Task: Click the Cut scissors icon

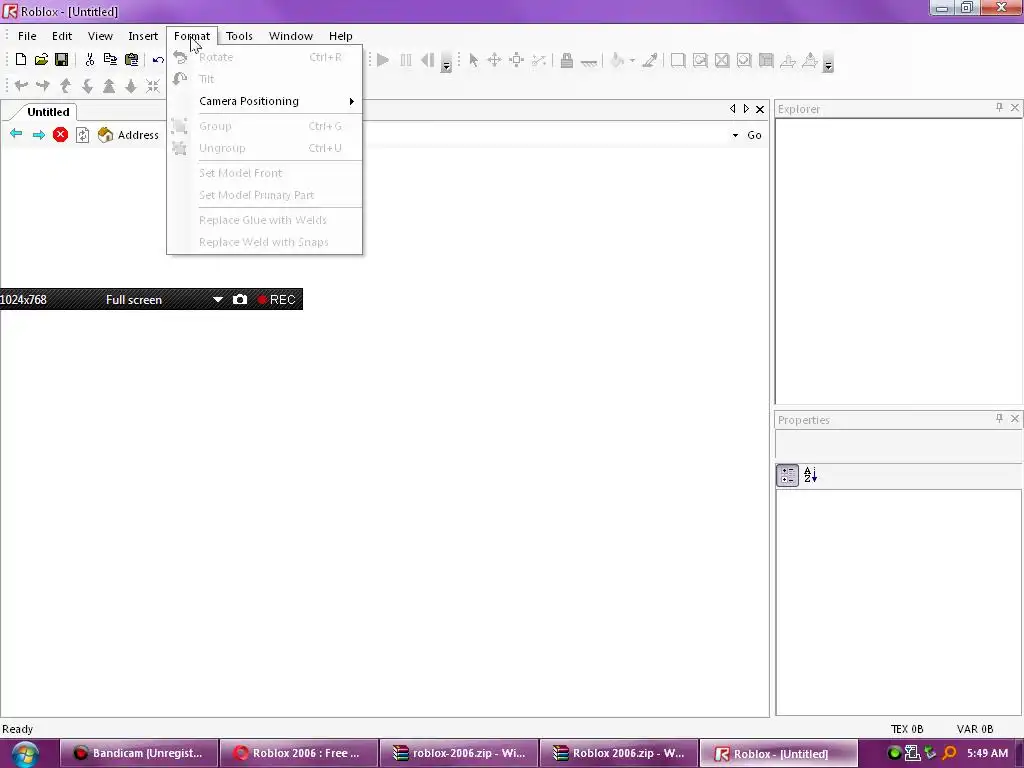Action: tap(89, 60)
